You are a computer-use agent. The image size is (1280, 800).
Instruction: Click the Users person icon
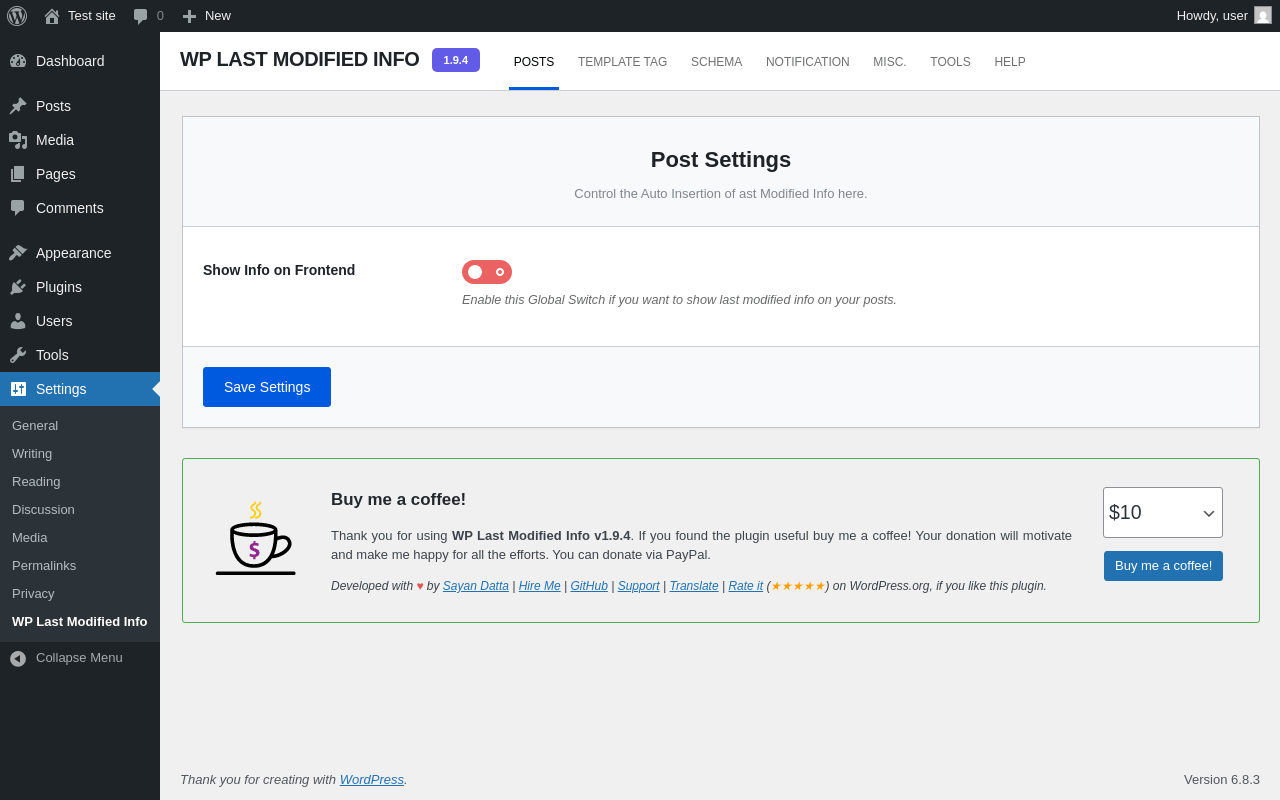[x=18, y=321]
